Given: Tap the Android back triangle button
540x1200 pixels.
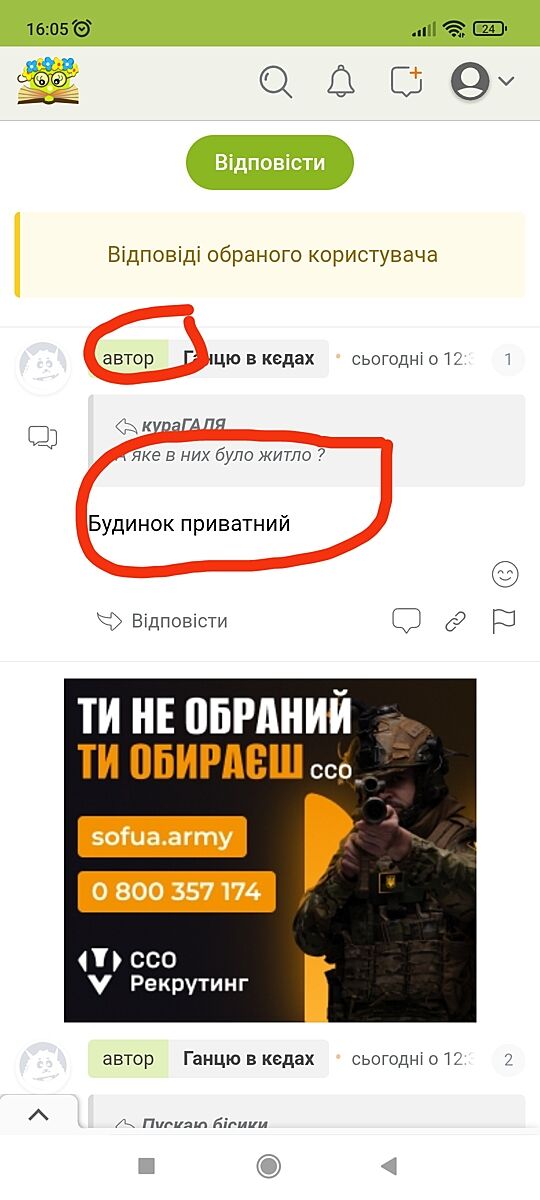Looking at the screenshot, I should click(x=389, y=1165).
